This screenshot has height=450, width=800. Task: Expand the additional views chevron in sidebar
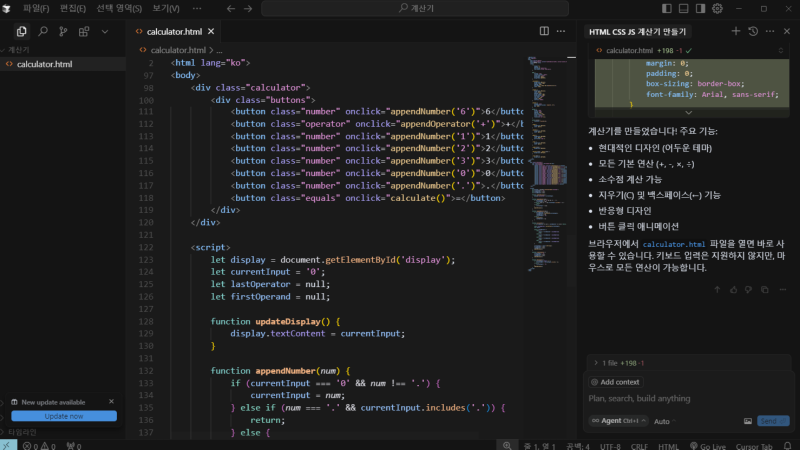point(105,32)
